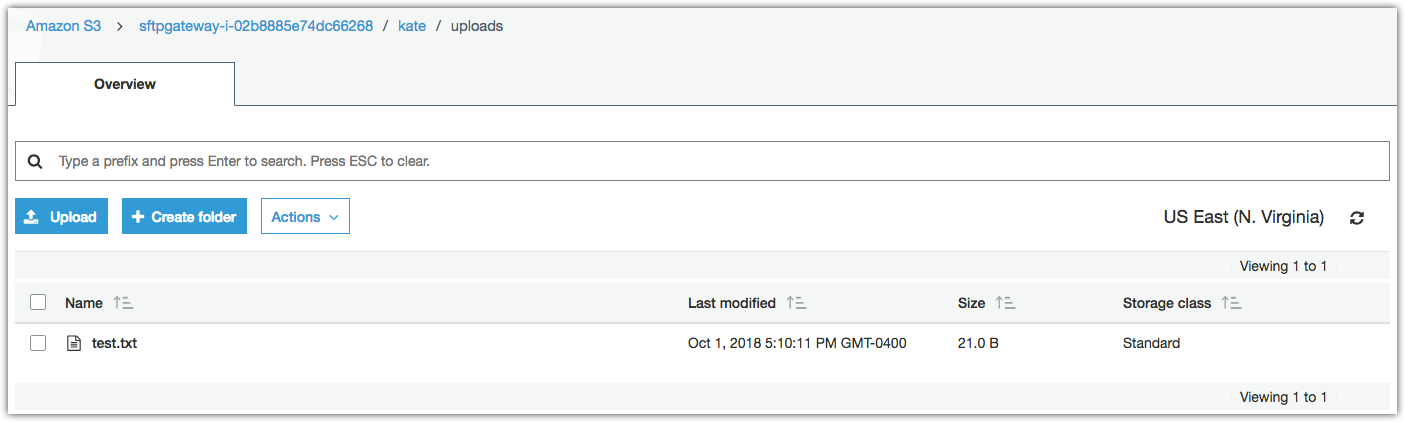Open the sftpgateway bucket breadcrumb link
This screenshot has width=1405, height=422.
pos(256,26)
